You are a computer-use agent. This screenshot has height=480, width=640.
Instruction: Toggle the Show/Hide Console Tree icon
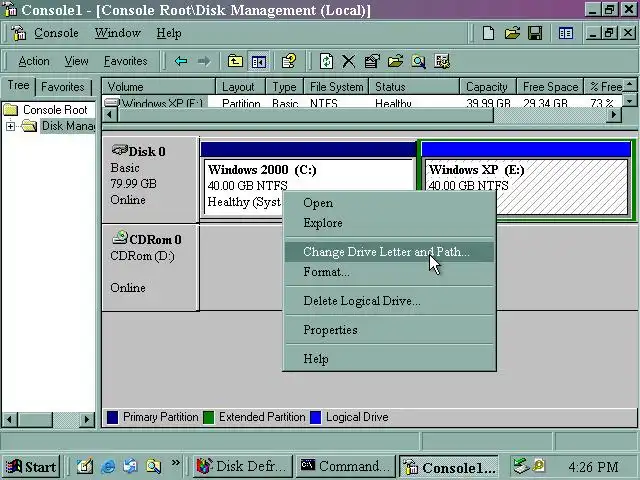tap(258, 62)
